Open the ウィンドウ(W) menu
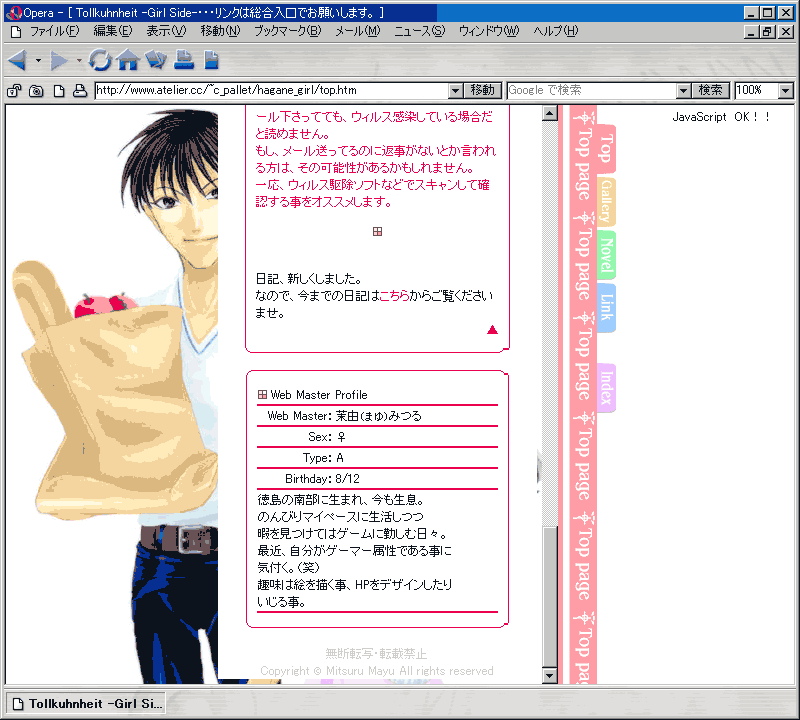 click(x=489, y=31)
